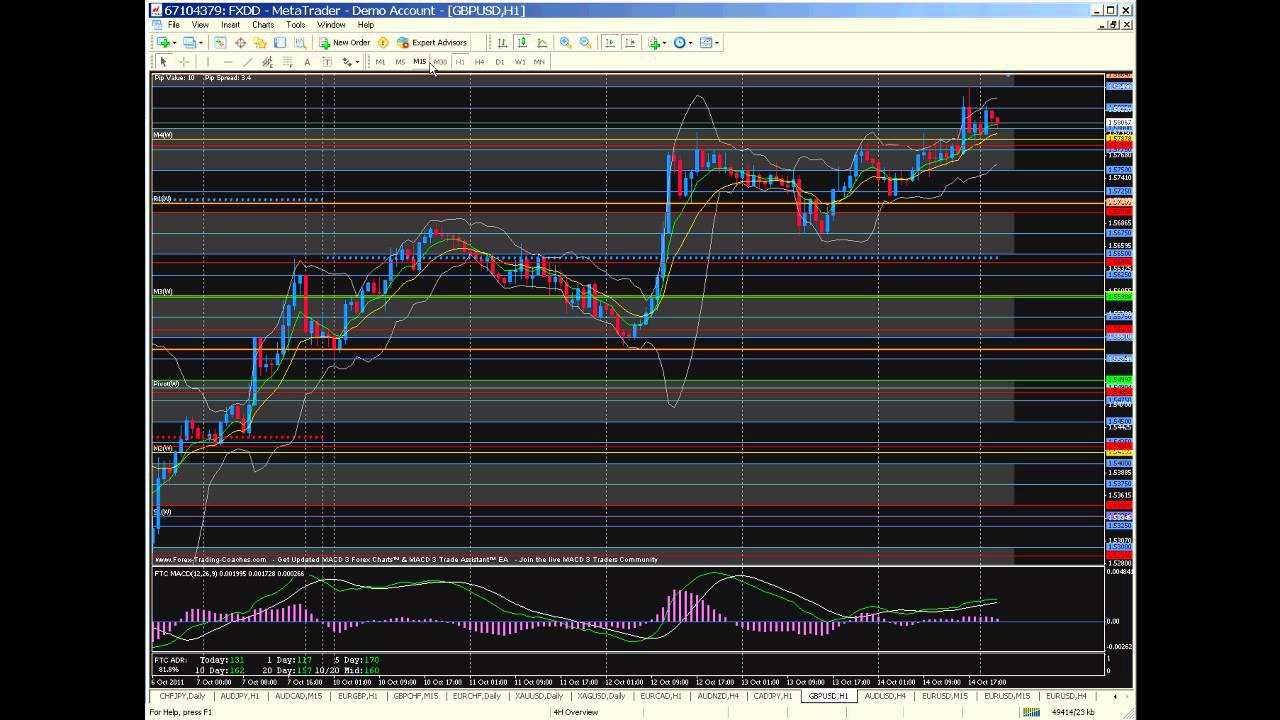Switch timeframe to M1
Viewport: 1280px width, 720px height.
pos(380,62)
